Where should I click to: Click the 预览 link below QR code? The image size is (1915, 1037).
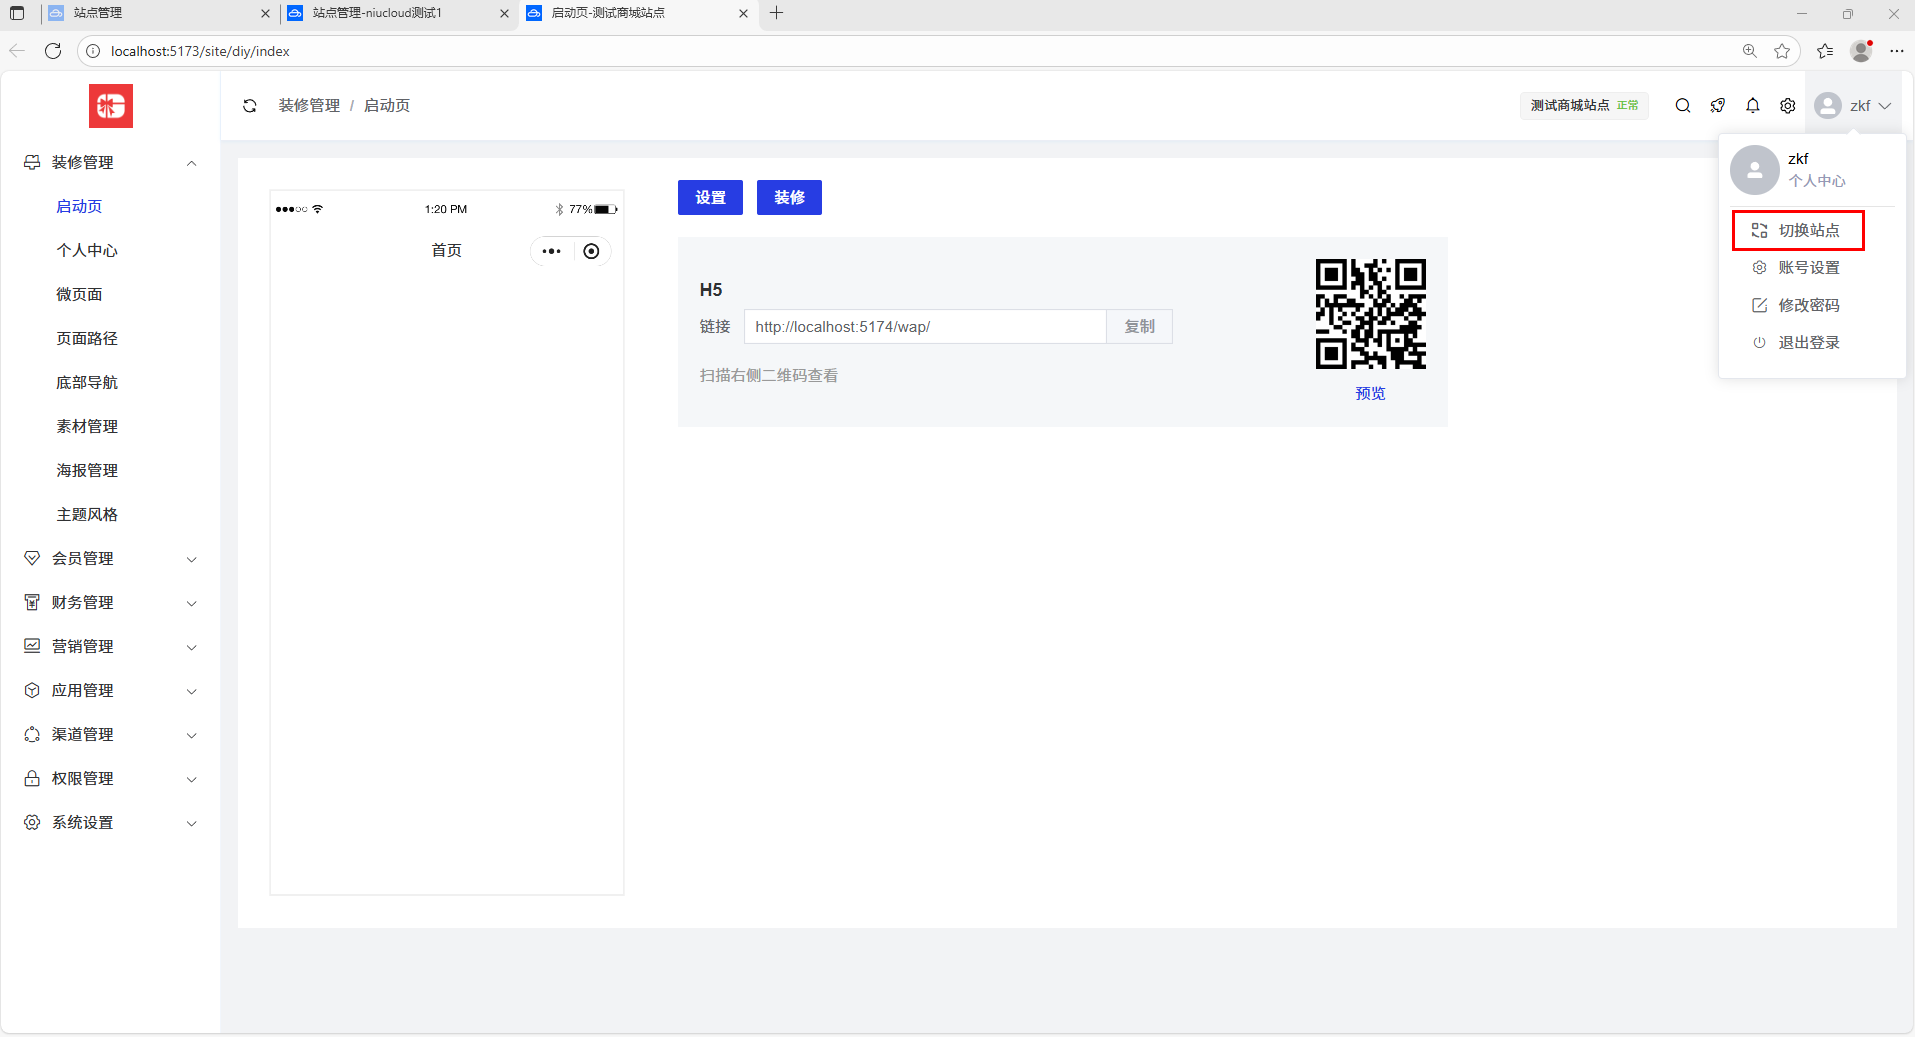(x=1370, y=394)
